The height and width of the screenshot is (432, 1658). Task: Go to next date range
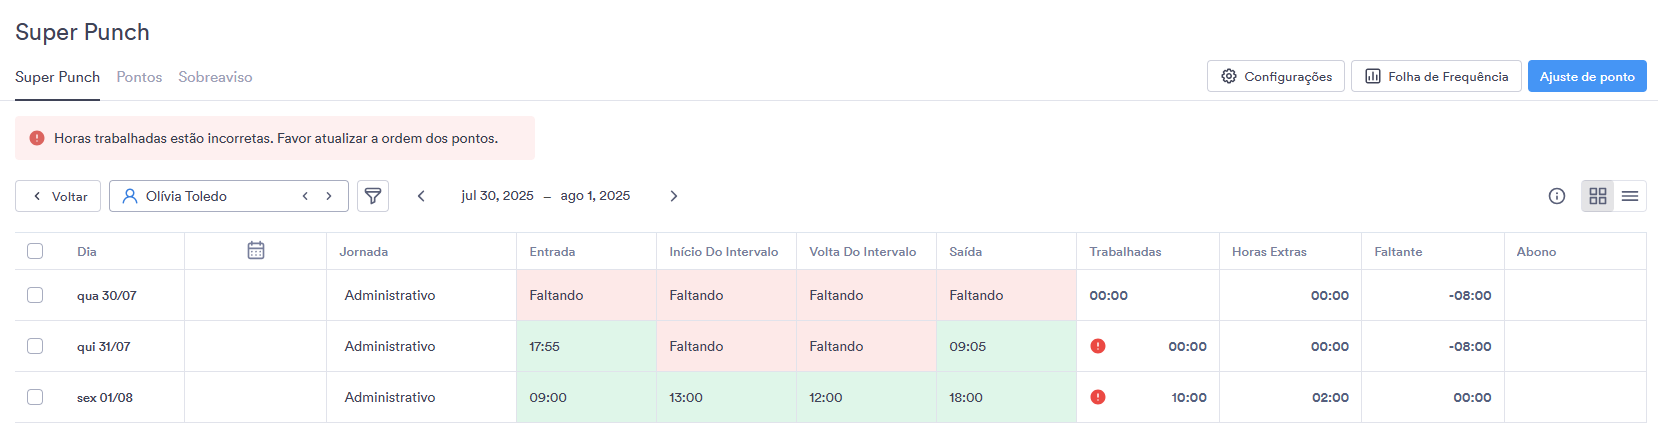tap(674, 196)
